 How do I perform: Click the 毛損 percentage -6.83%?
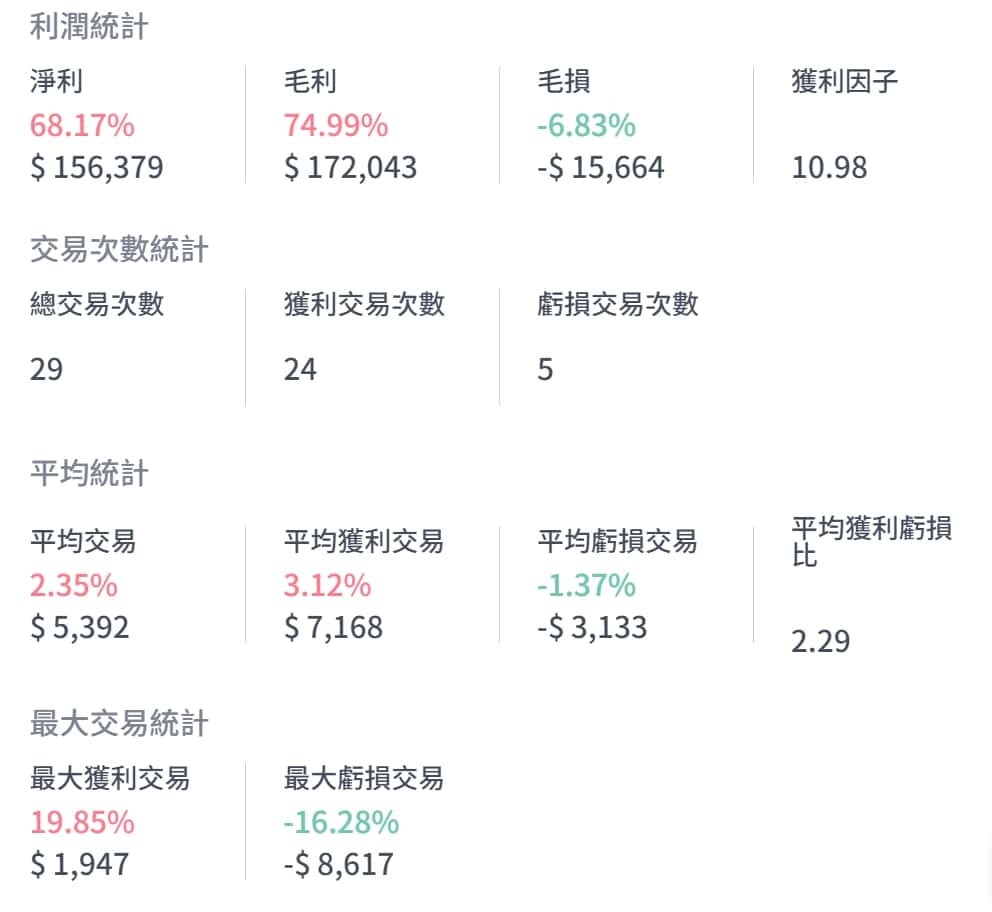point(586,126)
